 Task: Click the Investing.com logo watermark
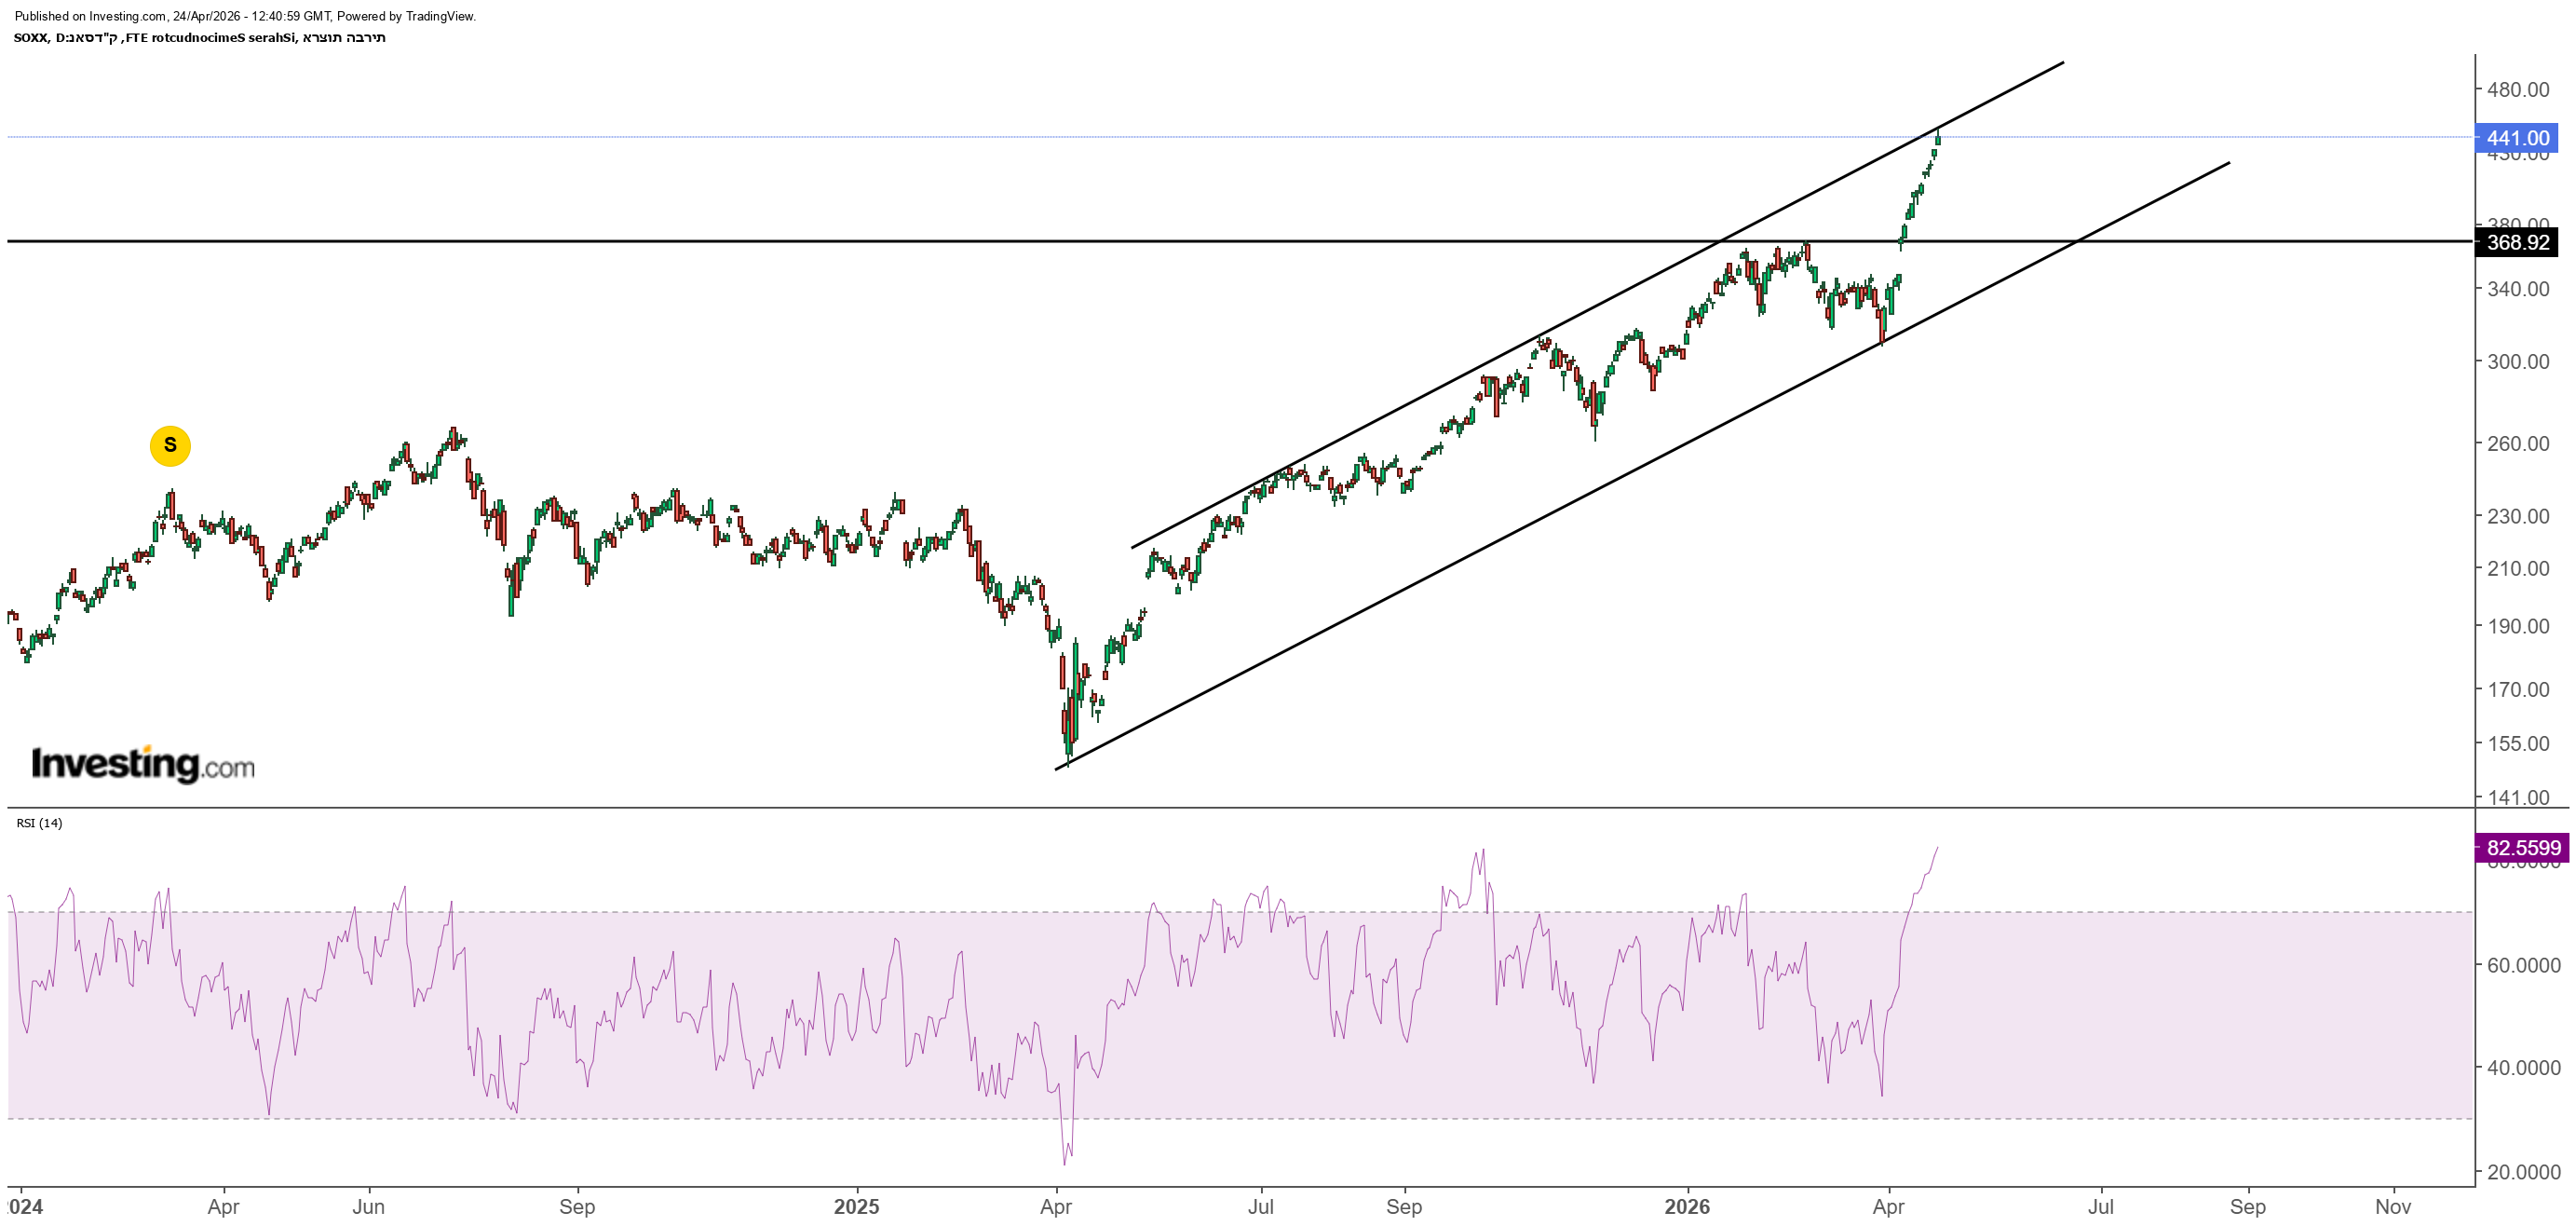pos(143,765)
